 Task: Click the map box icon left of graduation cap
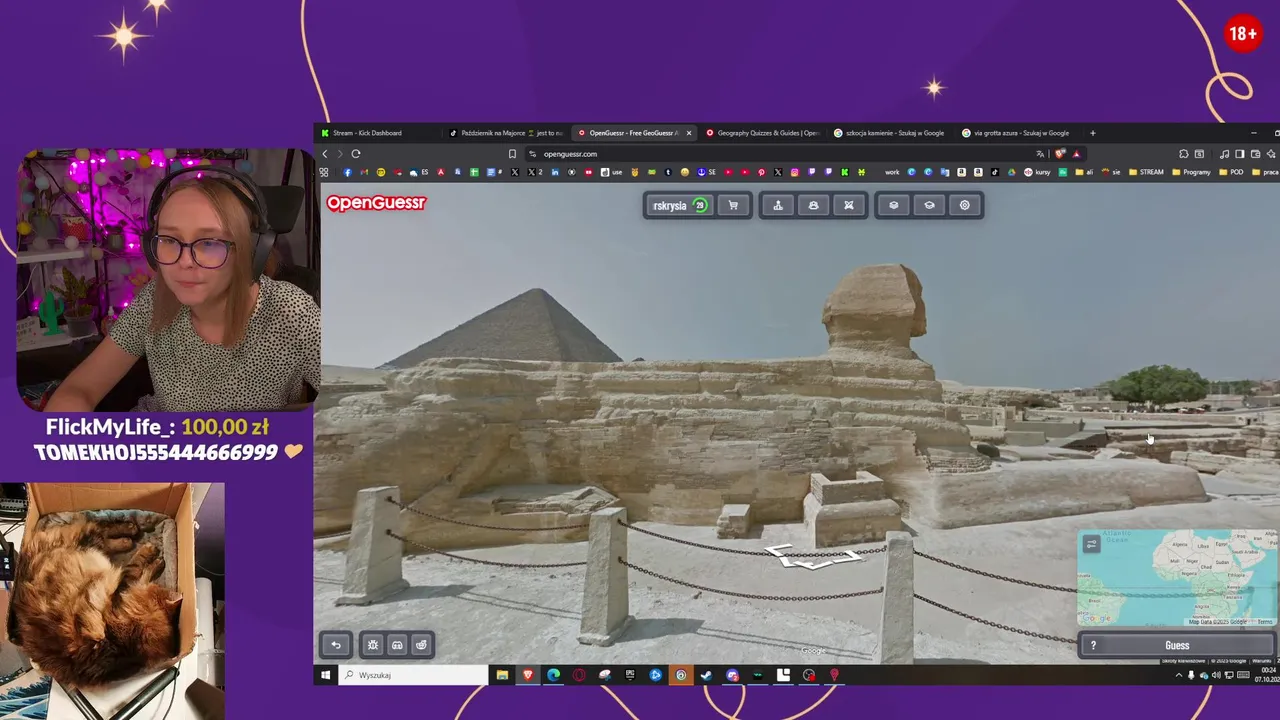[x=894, y=205]
